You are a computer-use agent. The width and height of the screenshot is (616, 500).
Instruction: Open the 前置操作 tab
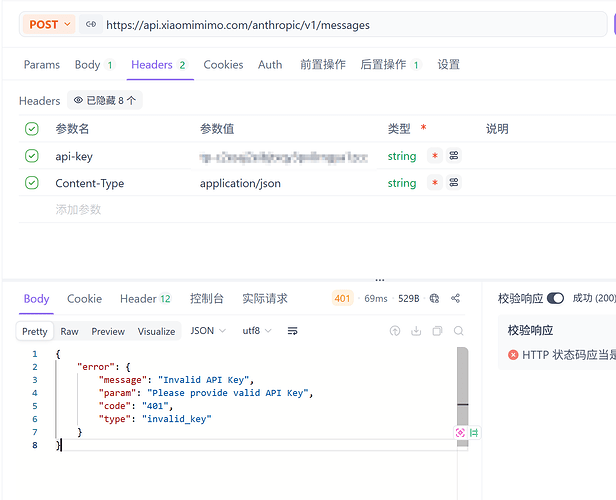323,64
